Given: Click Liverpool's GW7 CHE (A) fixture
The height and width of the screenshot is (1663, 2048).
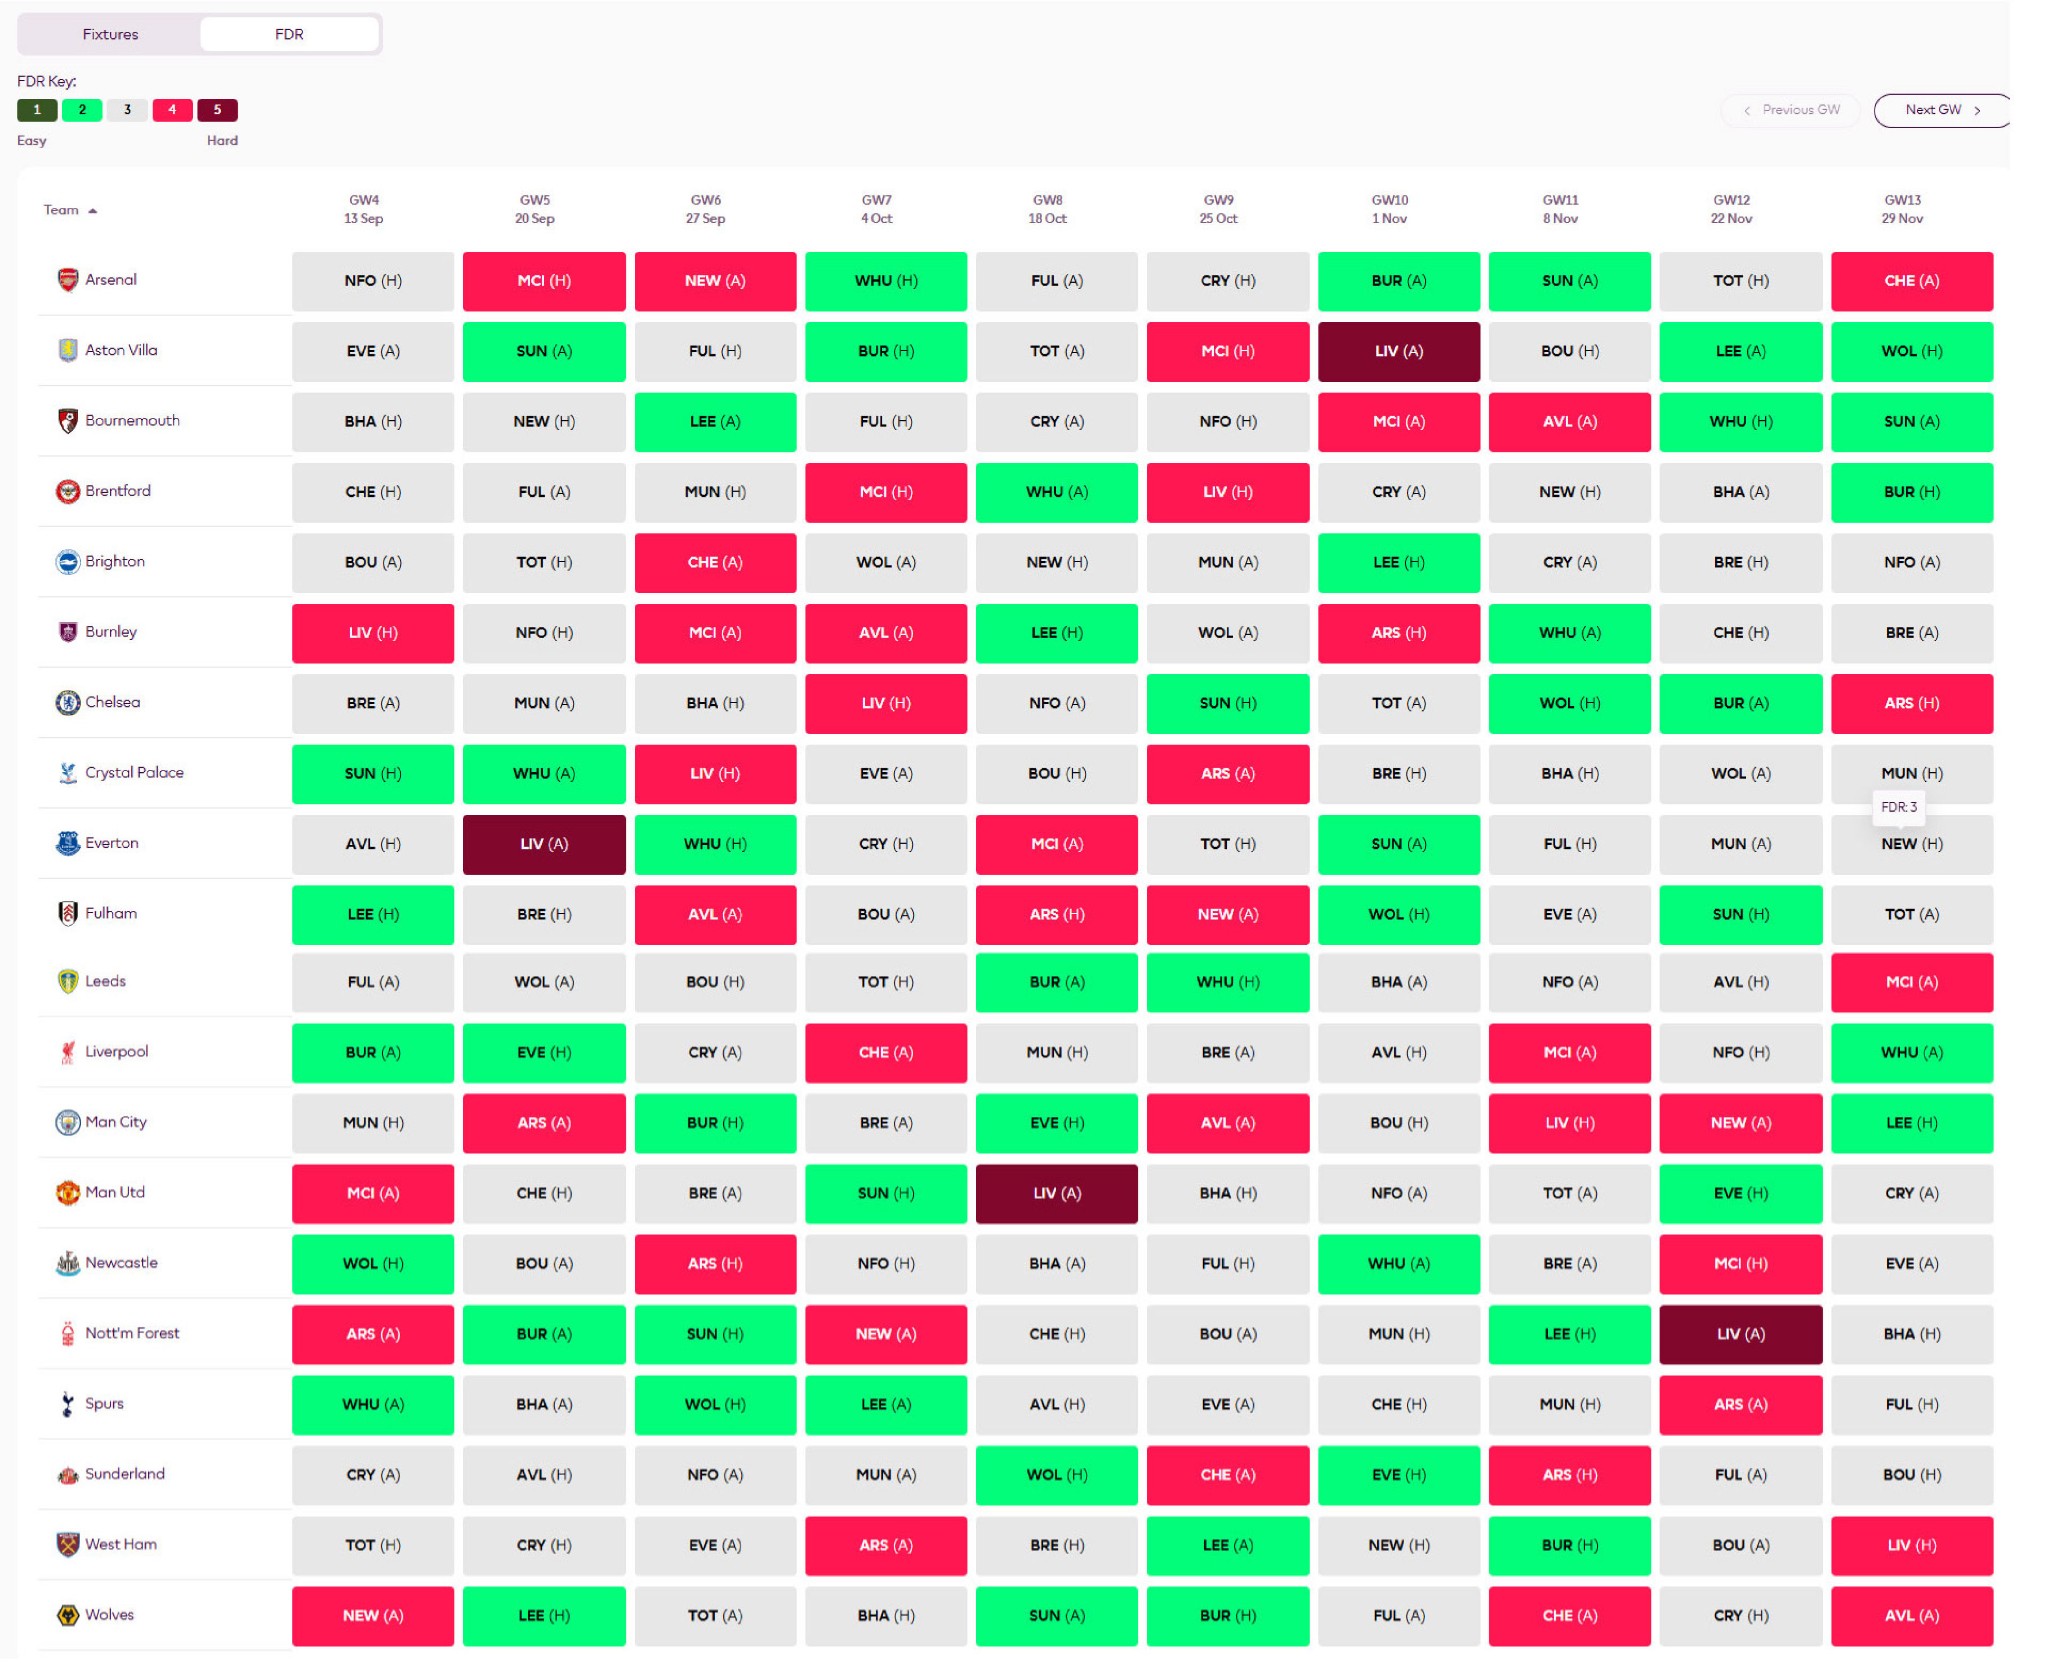Looking at the screenshot, I should tap(886, 1053).
